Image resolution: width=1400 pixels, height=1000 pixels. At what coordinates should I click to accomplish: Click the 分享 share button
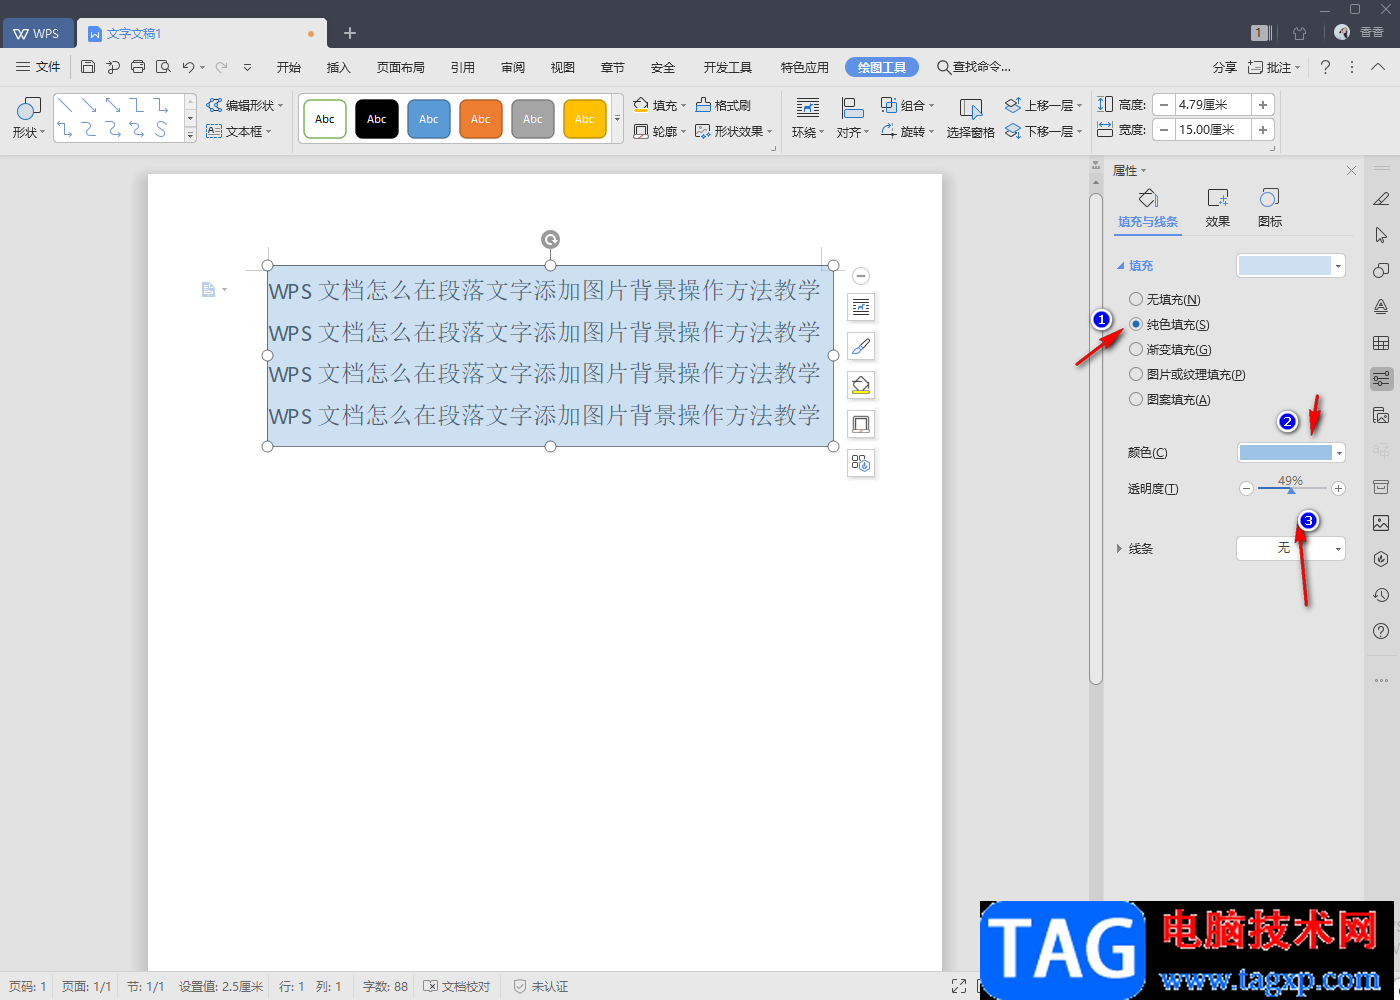pyautogui.click(x=1225, y=67)
